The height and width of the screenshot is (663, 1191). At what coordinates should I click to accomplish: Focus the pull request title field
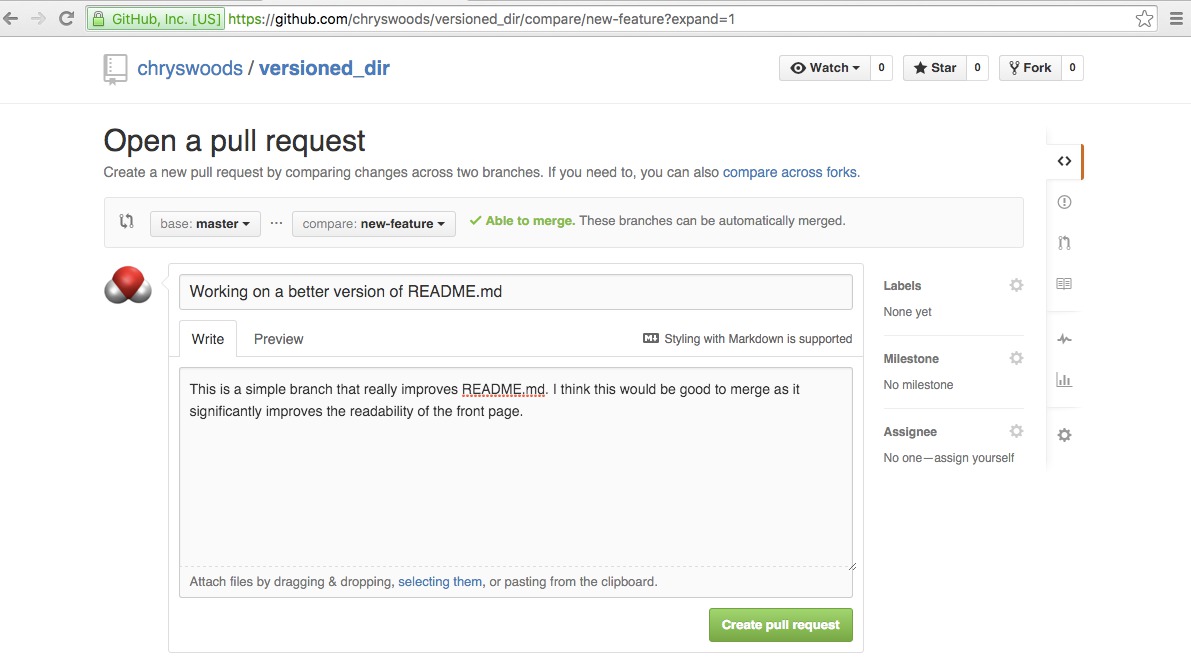(x=516, y=292)
